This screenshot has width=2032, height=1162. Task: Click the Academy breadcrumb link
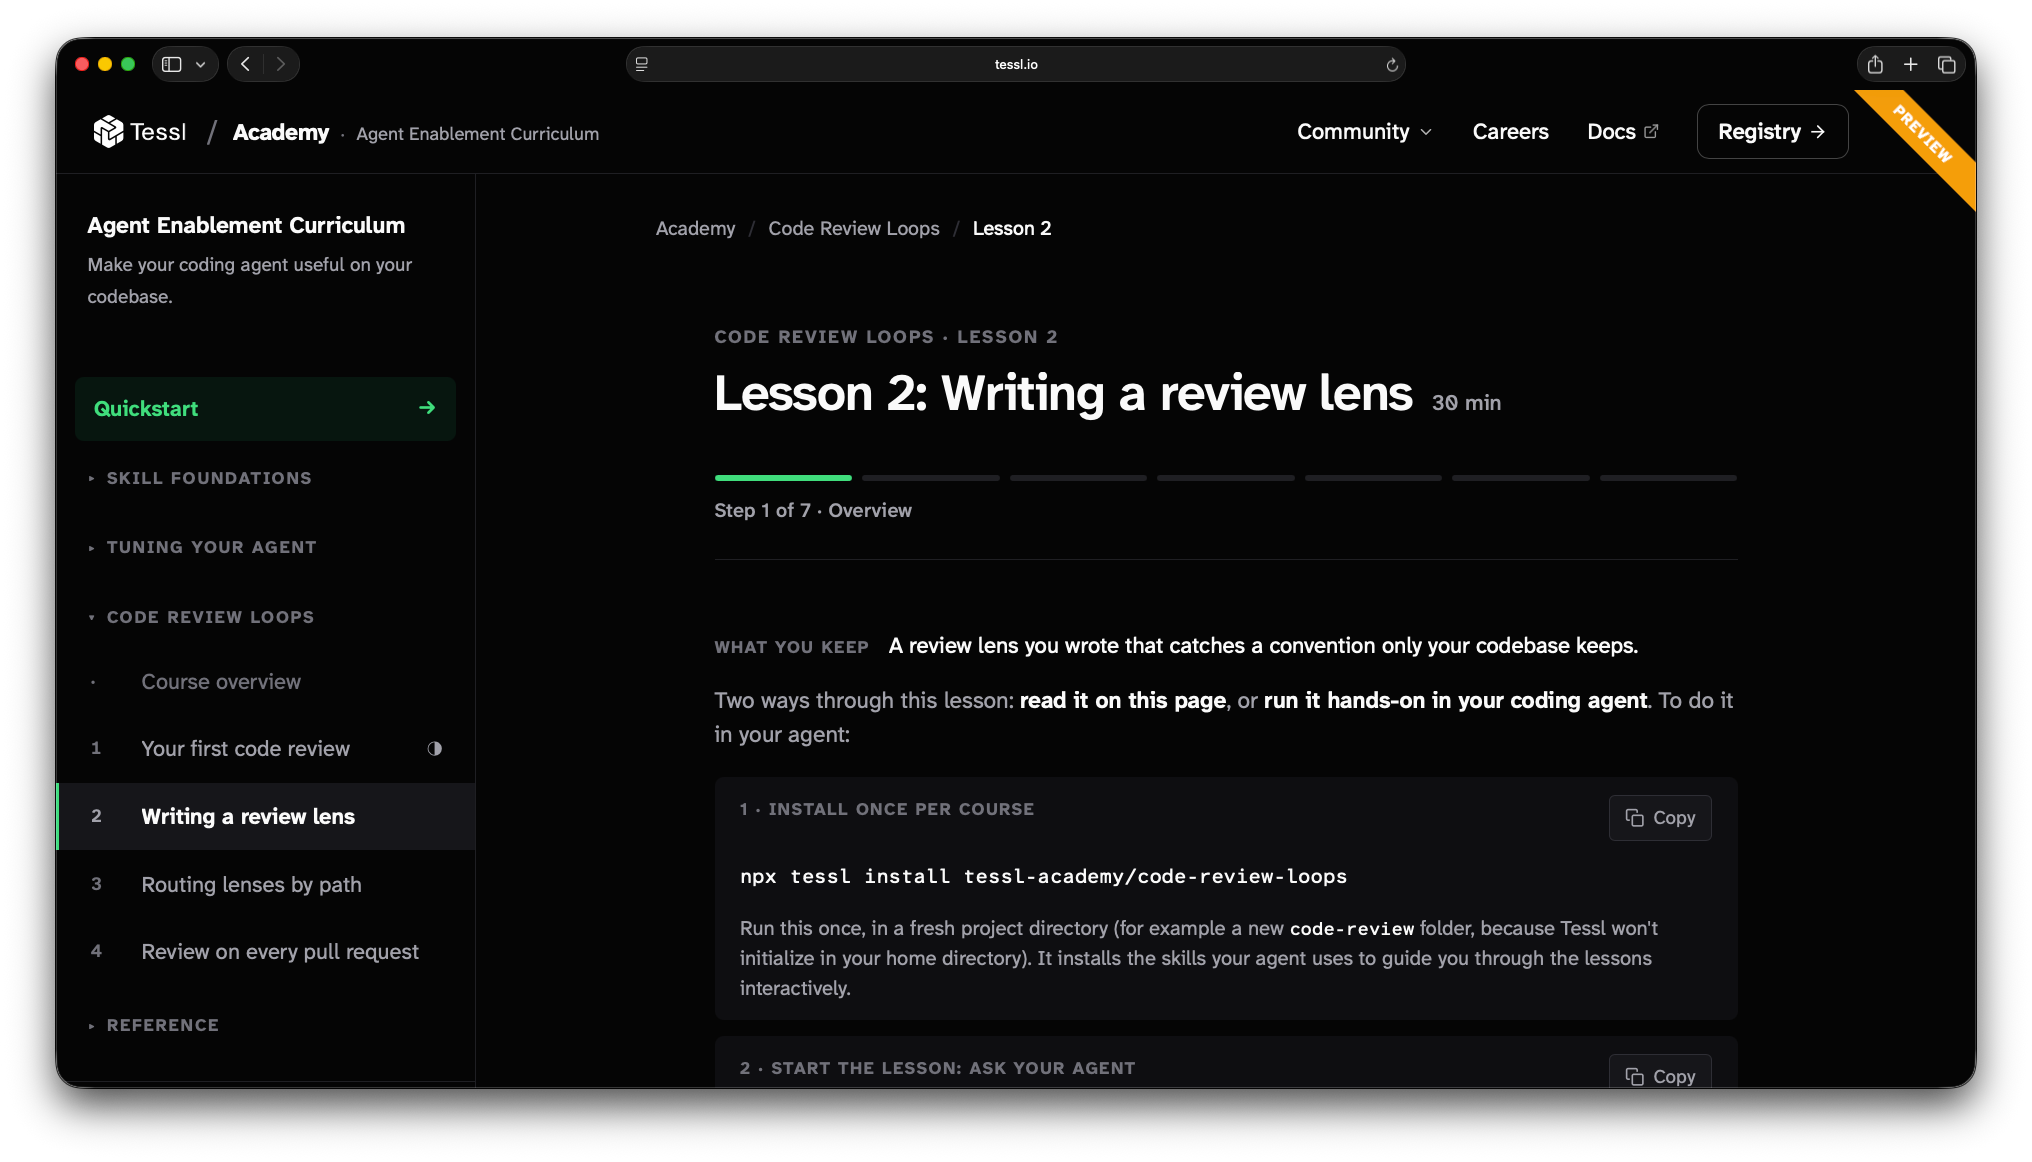tap(695, 228)
